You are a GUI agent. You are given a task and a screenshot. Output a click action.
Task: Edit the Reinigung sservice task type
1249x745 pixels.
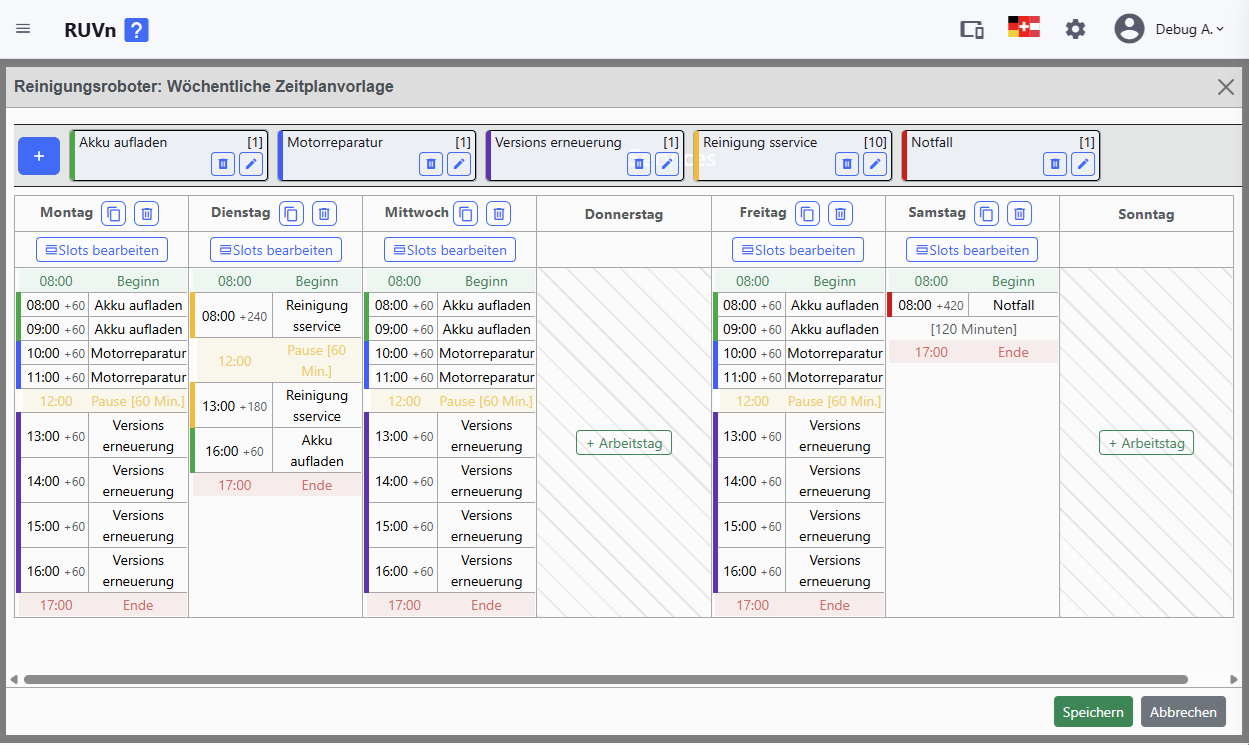point(875,164)
